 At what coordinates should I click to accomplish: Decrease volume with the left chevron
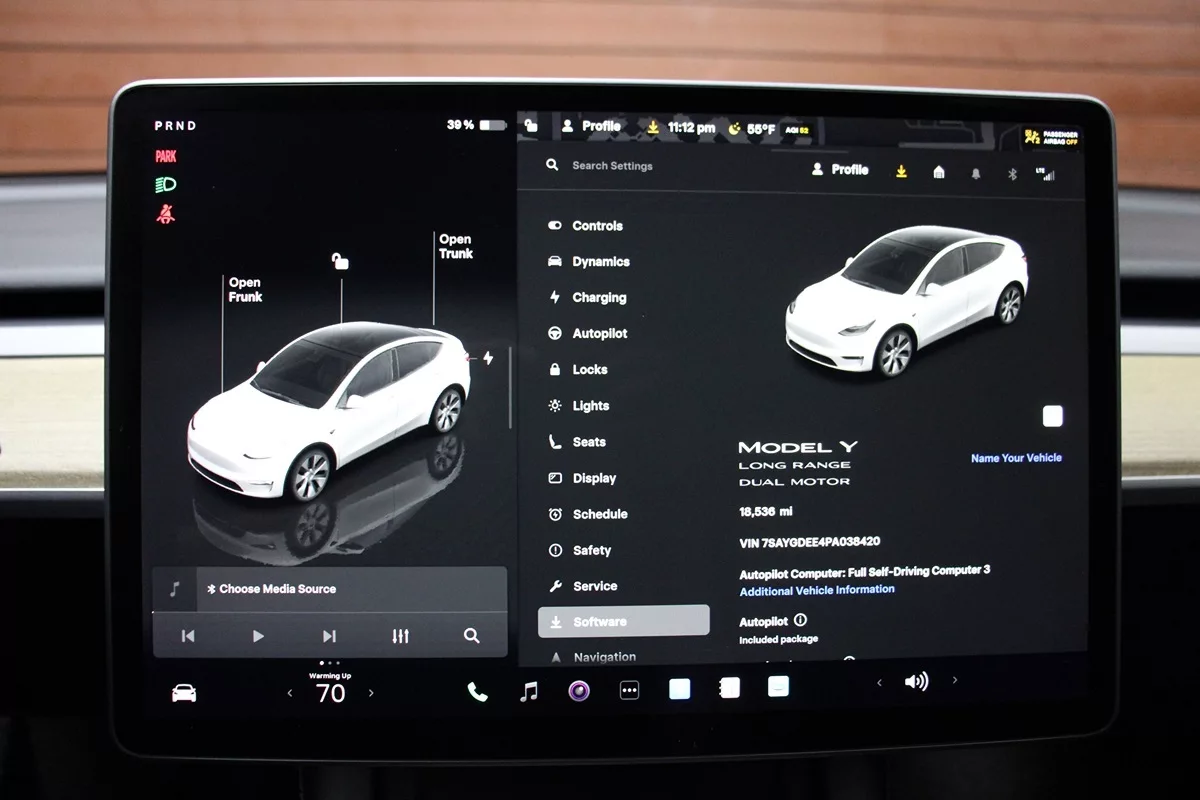(879, 682)
